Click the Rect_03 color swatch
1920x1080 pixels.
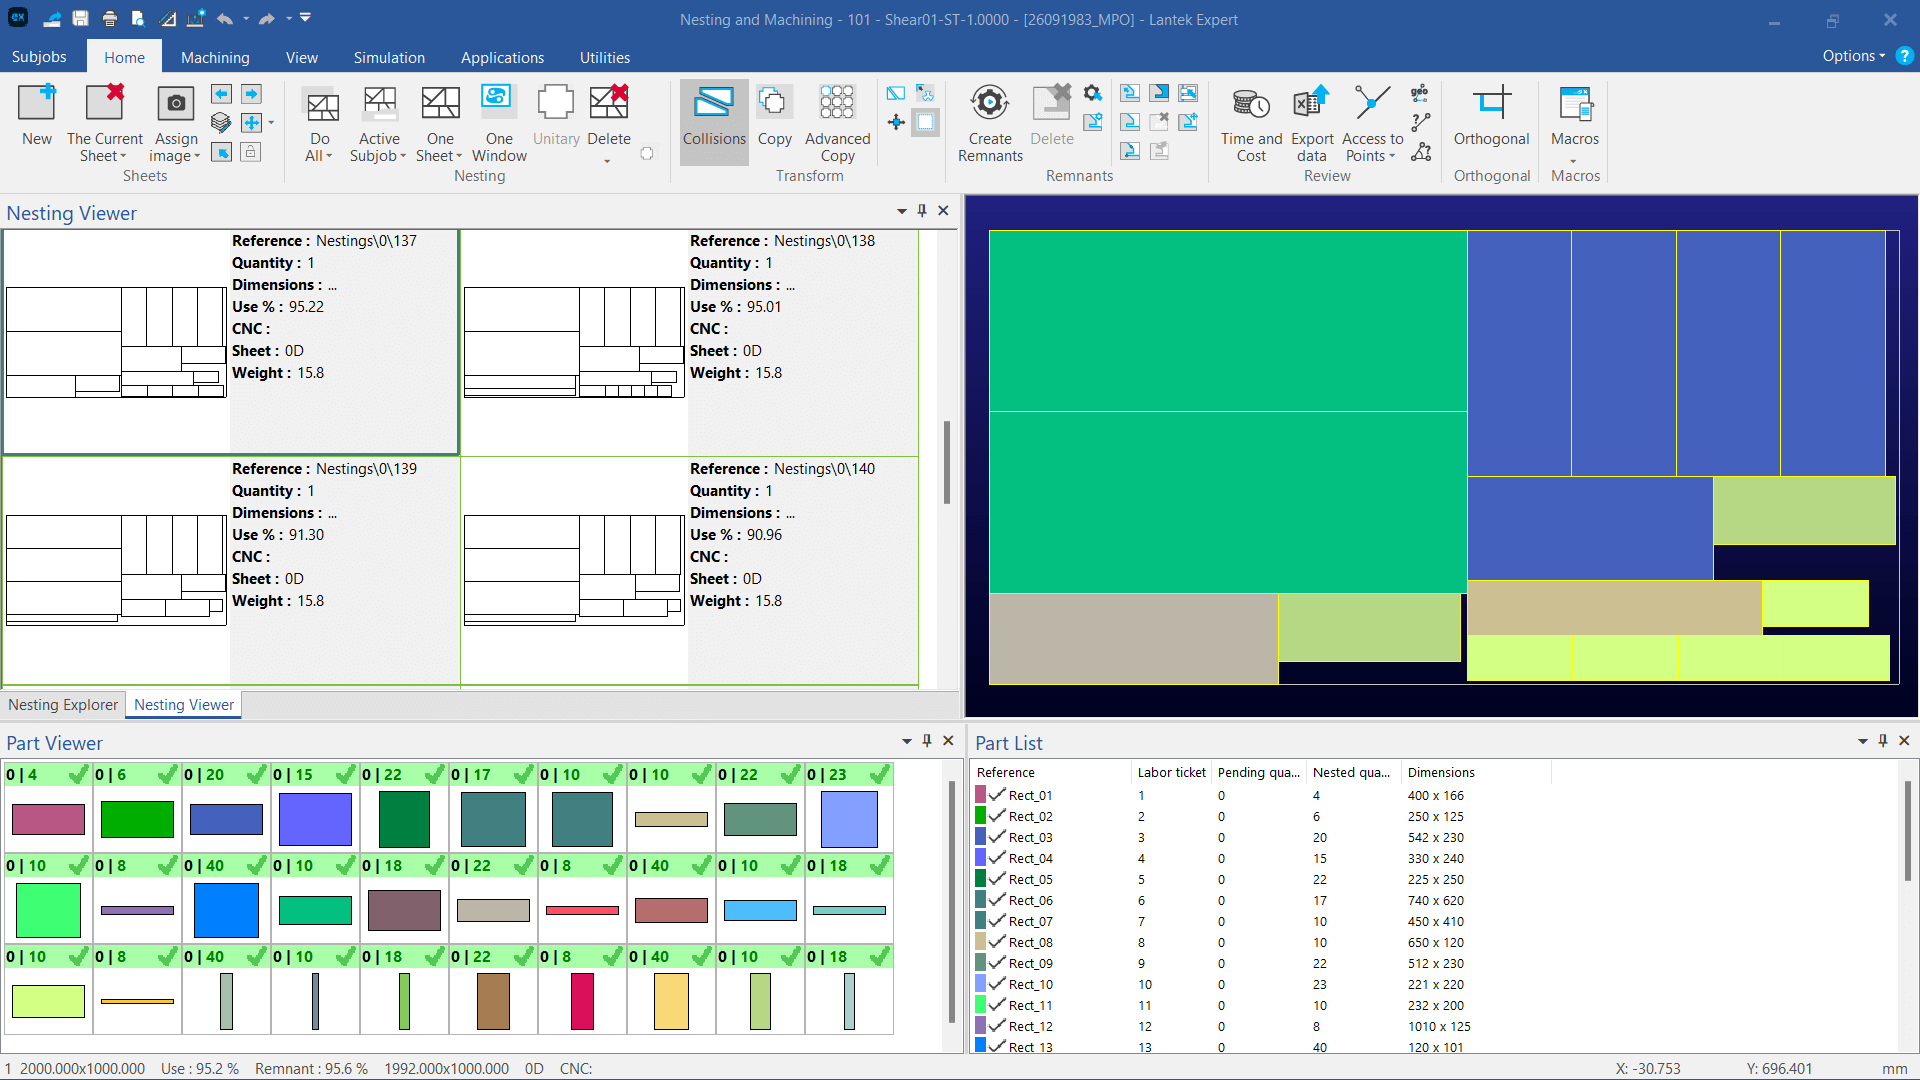[981, 837]
